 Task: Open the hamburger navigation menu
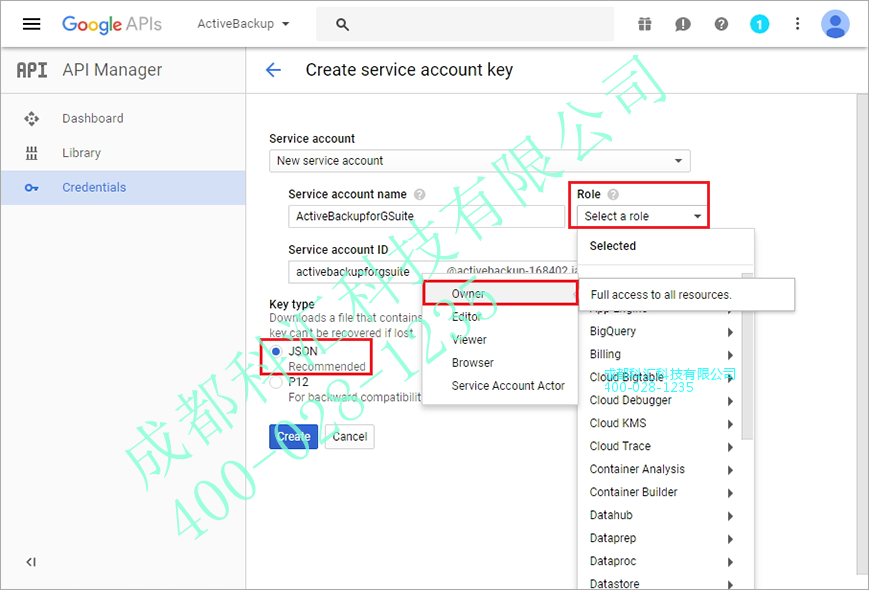[31, 24]
